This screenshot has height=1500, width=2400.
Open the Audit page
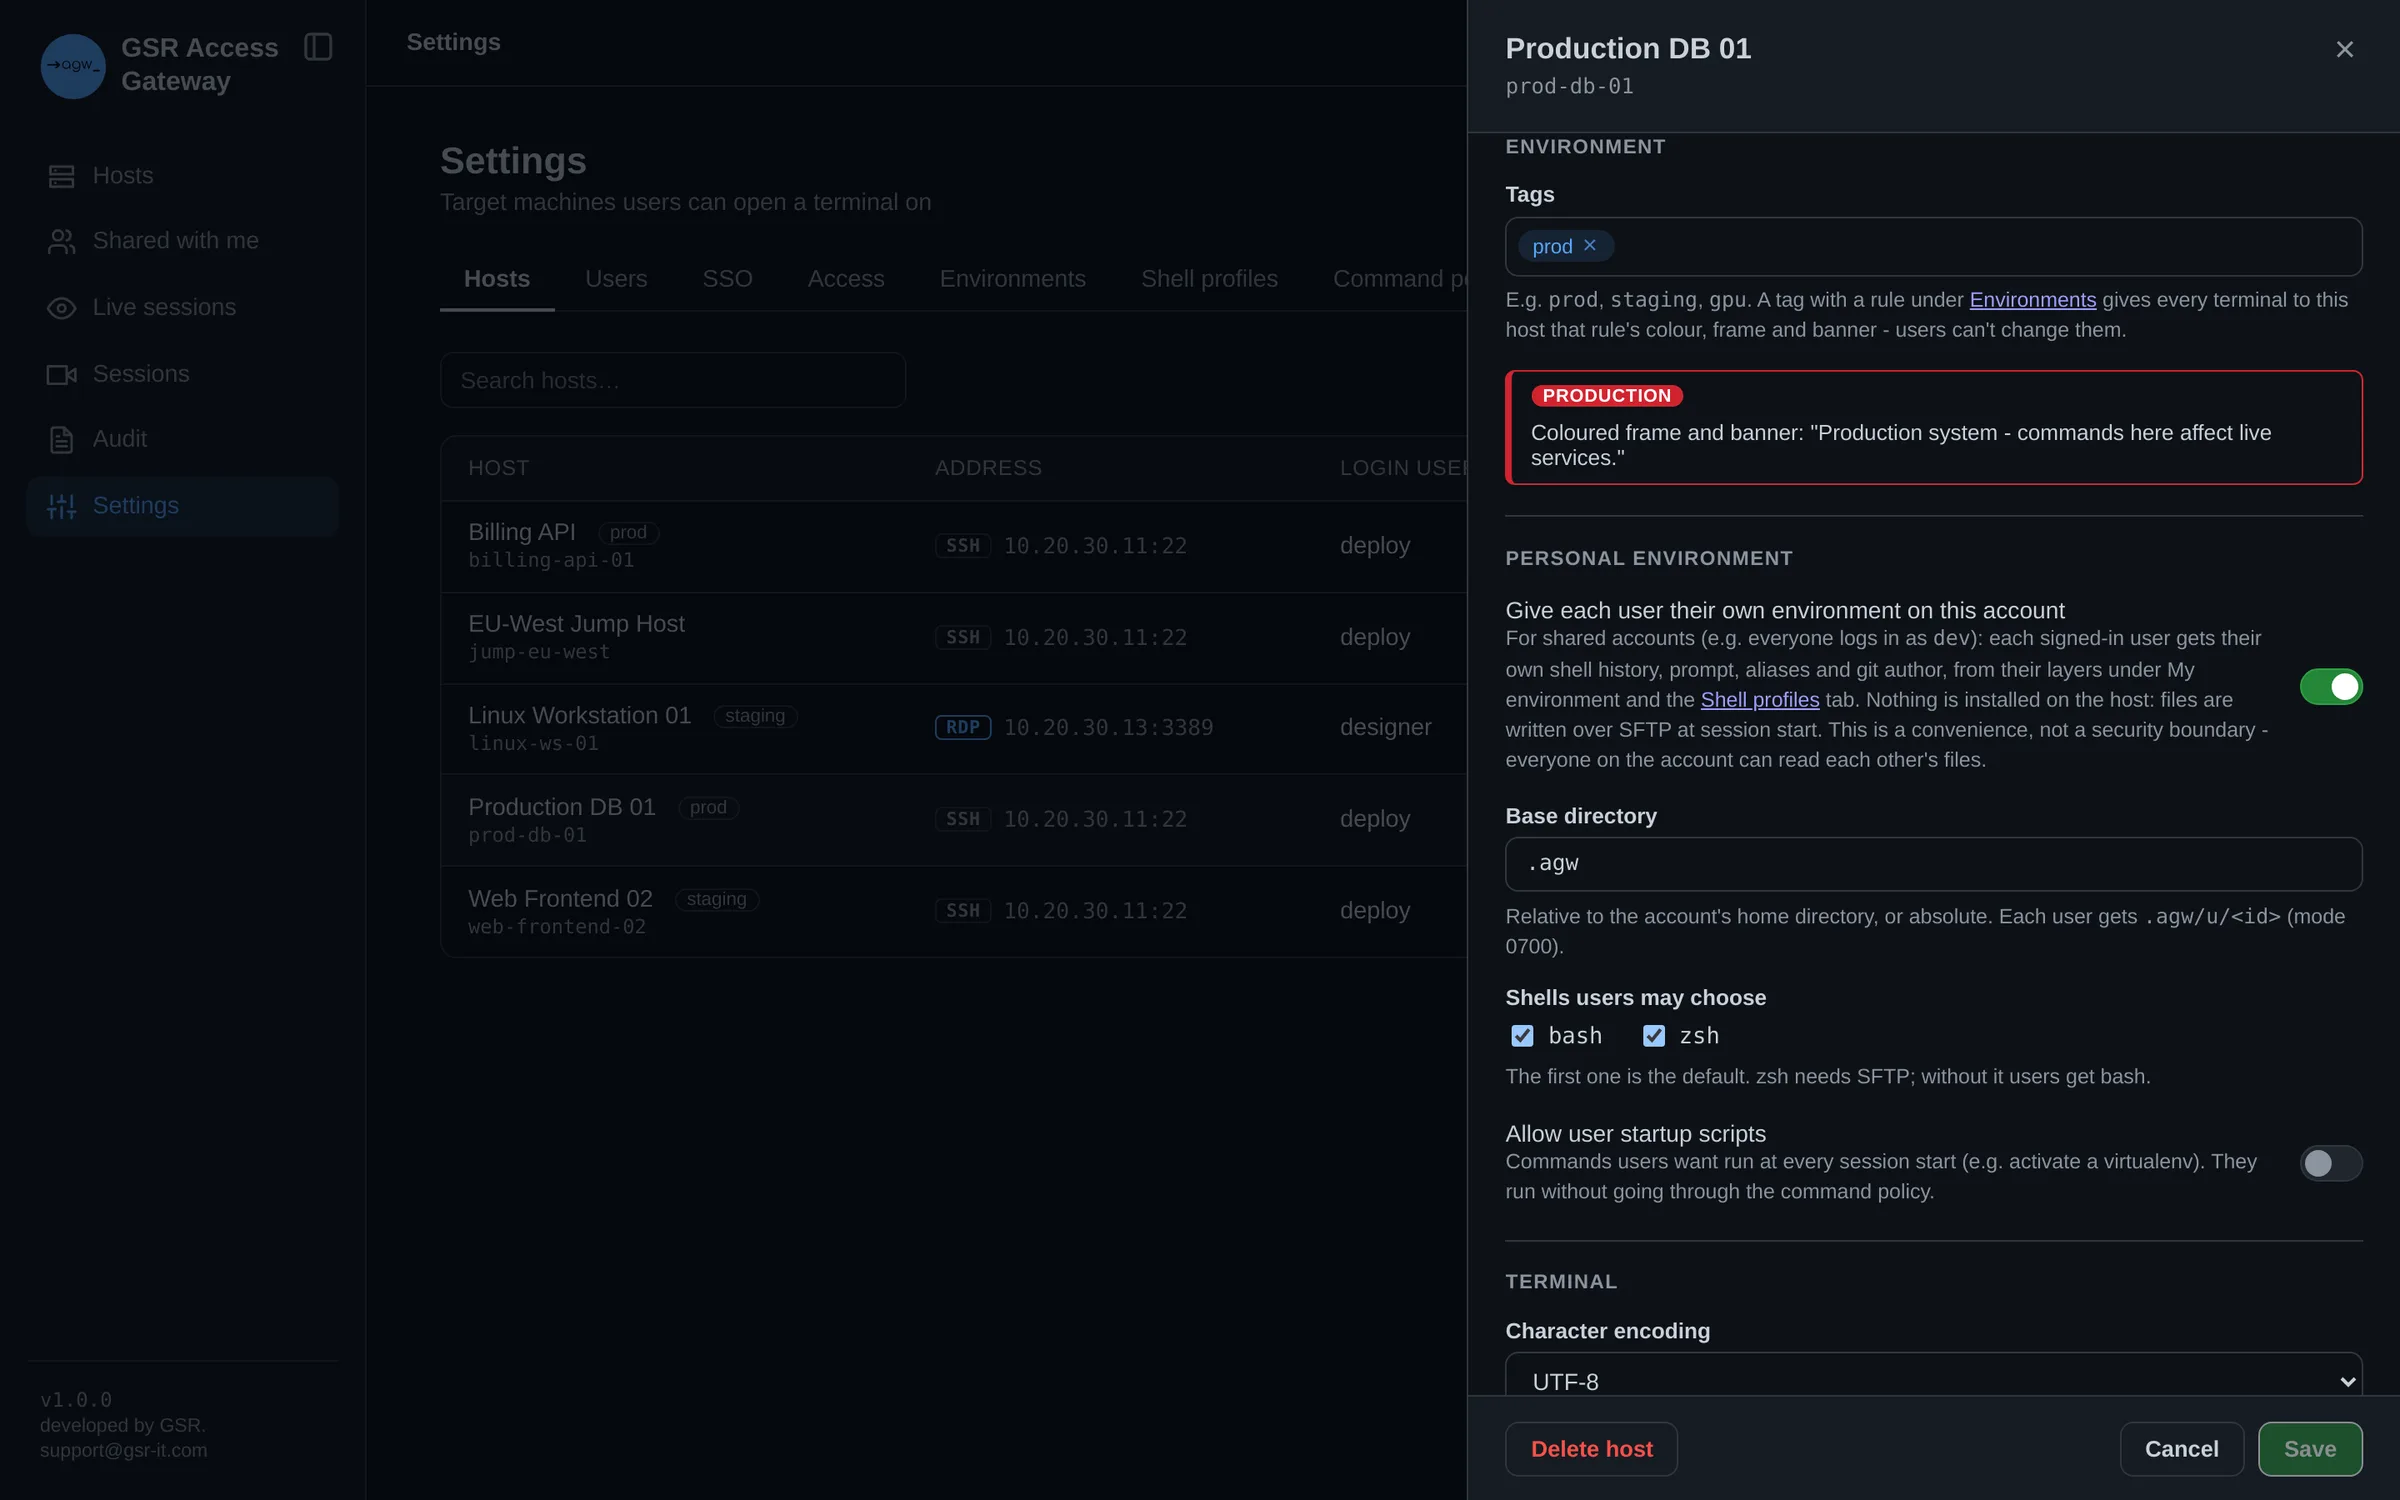click(x=182, y=439)
